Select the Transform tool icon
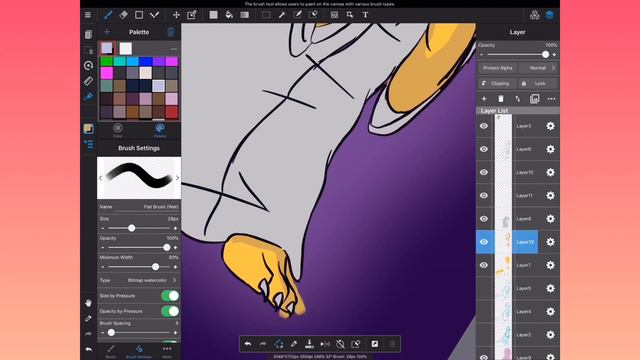Screen dimensions: 640x360 191,15
